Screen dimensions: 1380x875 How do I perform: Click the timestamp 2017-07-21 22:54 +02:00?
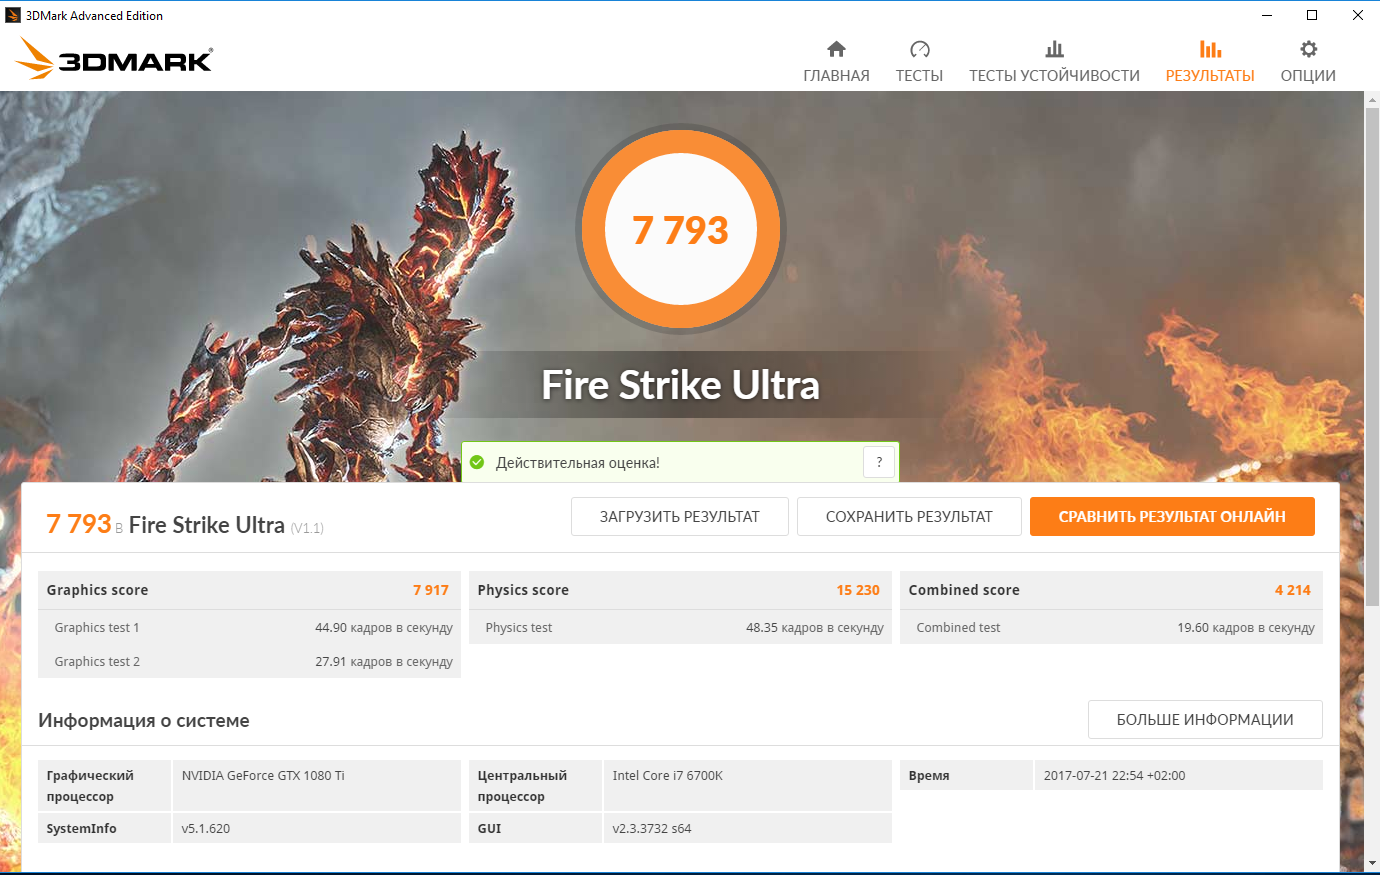click(x=1114, y=776)
